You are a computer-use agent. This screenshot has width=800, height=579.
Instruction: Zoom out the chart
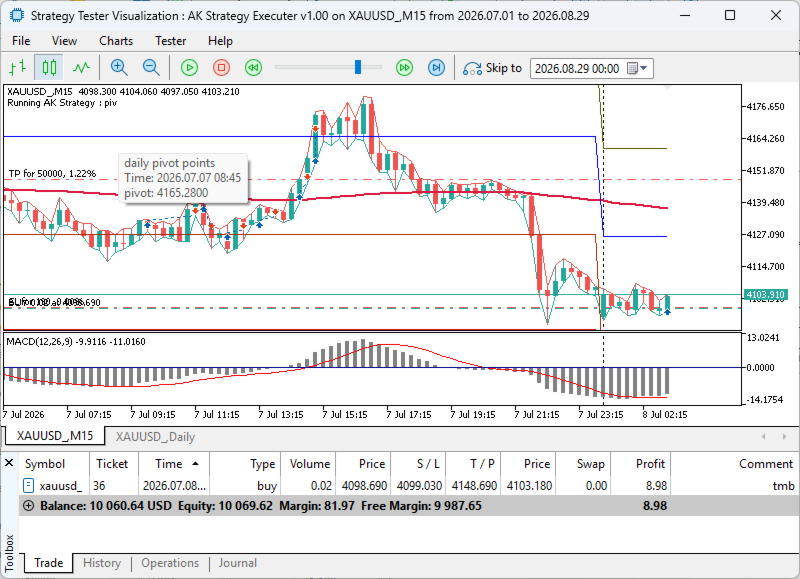tap(151, 67)
